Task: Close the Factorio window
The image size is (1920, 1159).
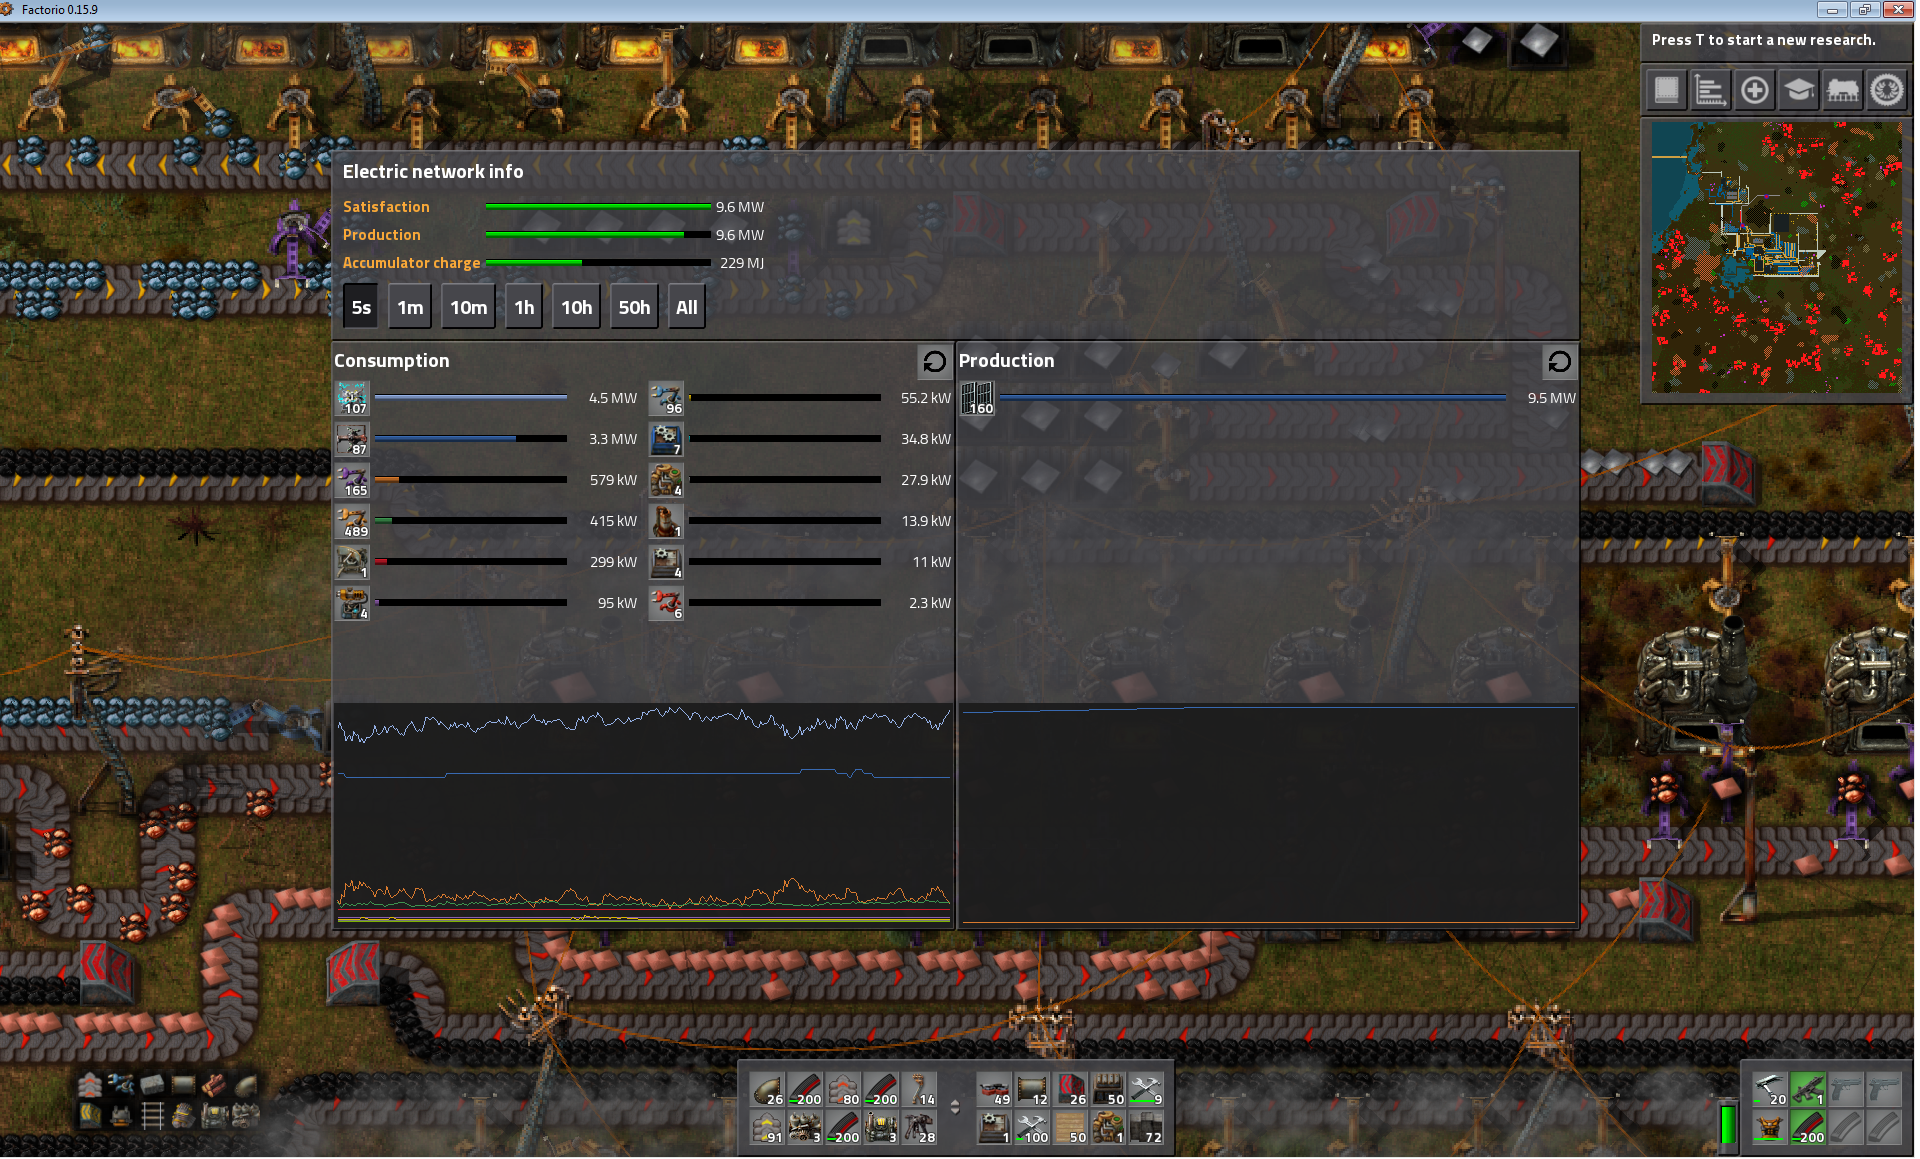Action: click(1897, 9)
